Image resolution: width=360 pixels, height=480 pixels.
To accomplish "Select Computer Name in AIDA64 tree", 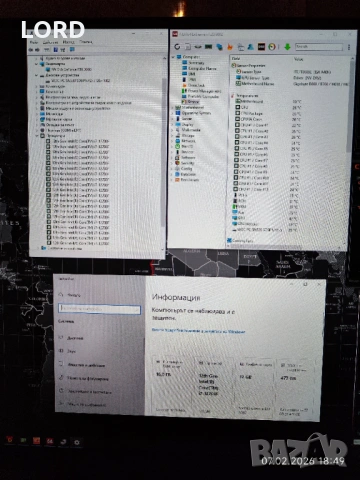I will (x=202, y=68).
